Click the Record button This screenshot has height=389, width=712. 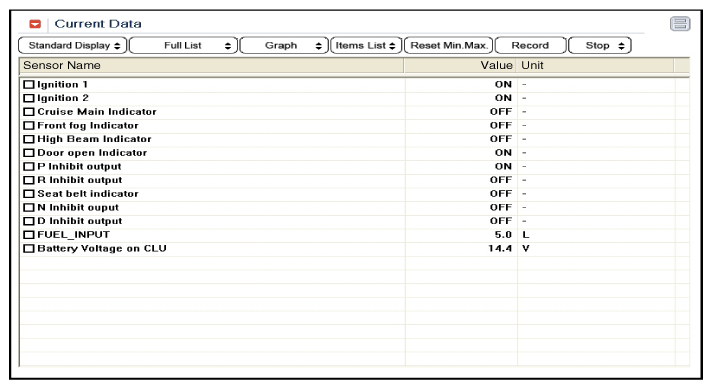click(x=530, y=45)
